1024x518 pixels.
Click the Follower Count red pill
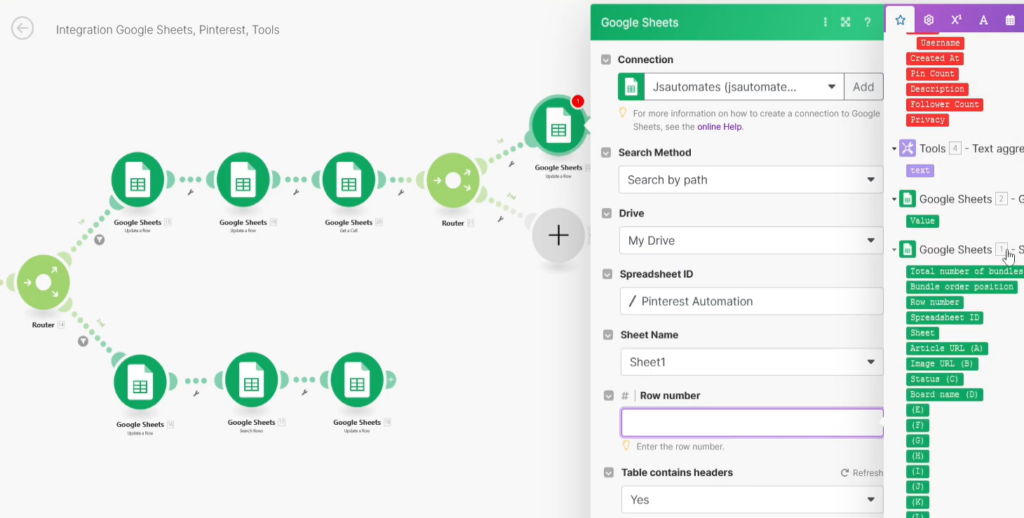944,105
